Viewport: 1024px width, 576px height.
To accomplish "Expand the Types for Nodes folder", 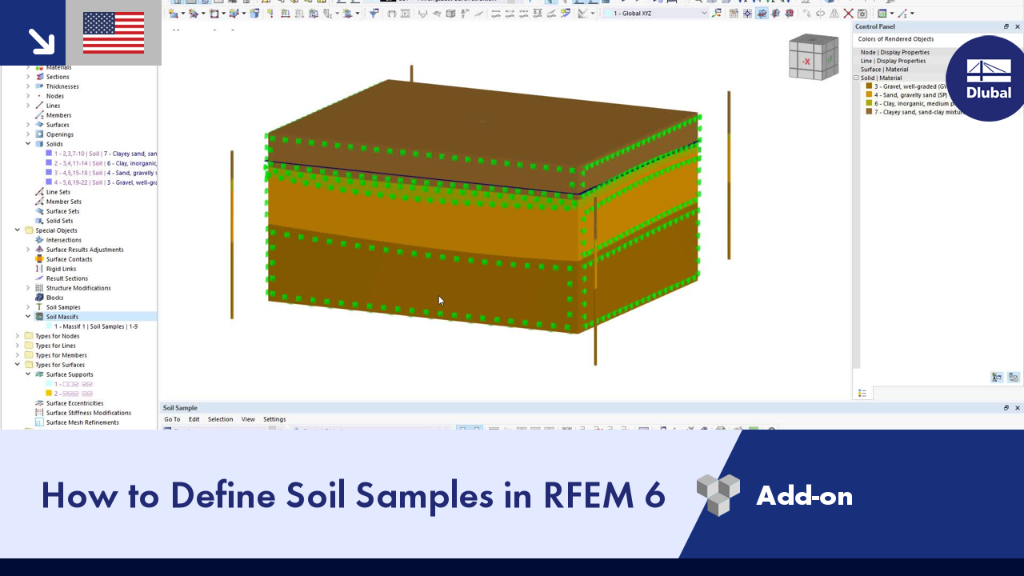I will pos(18,336).
